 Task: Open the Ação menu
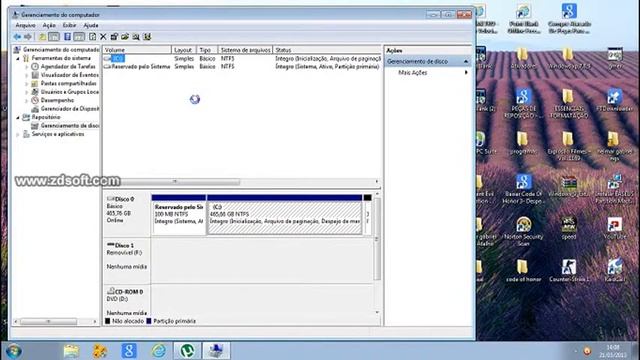coord(49,25)
